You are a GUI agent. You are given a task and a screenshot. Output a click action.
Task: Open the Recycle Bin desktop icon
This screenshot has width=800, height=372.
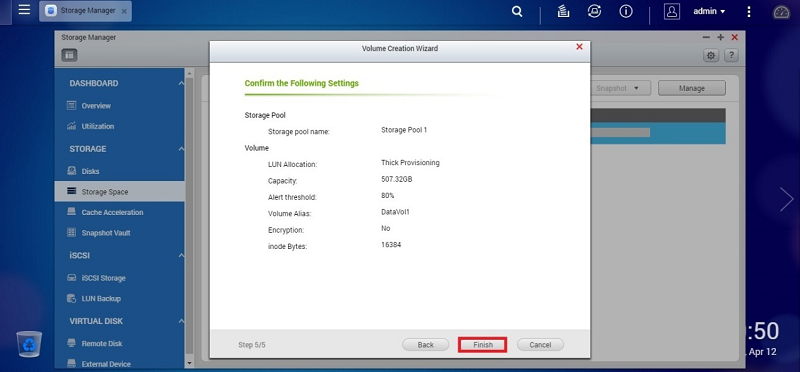coord(29,343)
